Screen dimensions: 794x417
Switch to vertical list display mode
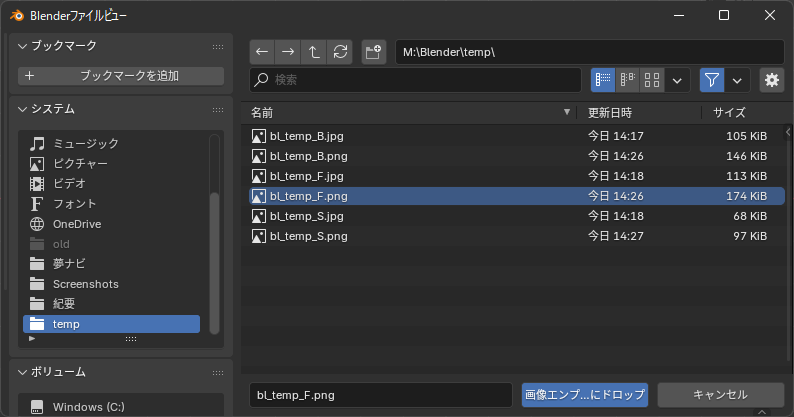tap(603, 80)
